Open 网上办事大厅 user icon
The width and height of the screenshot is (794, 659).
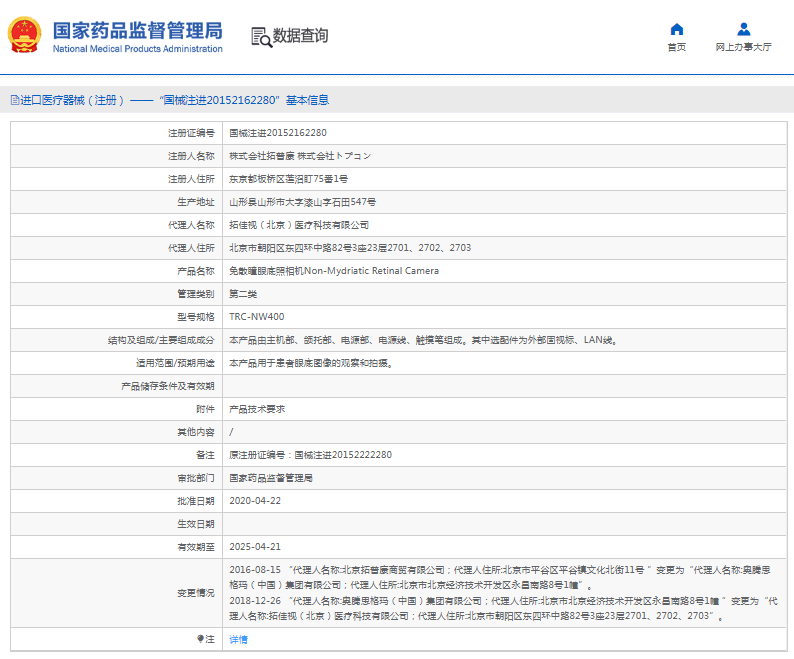point(743,29)
